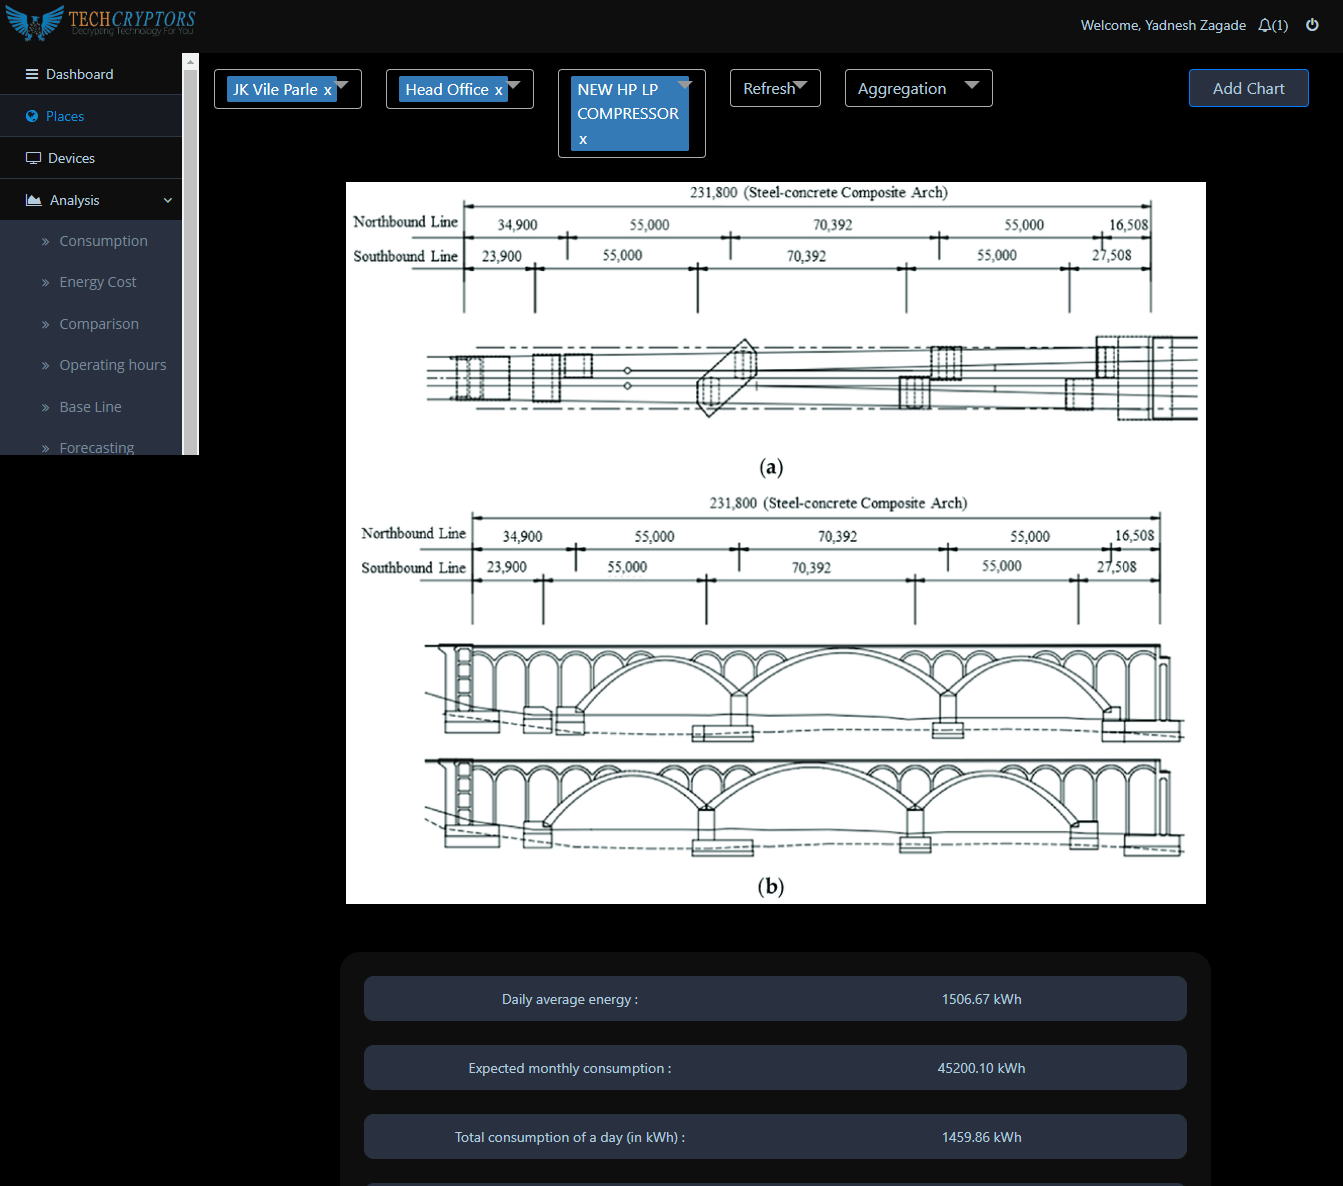Viewport: 1343px width, 1186px height.
Task: Click the power logout icon
Action: 1312,25
